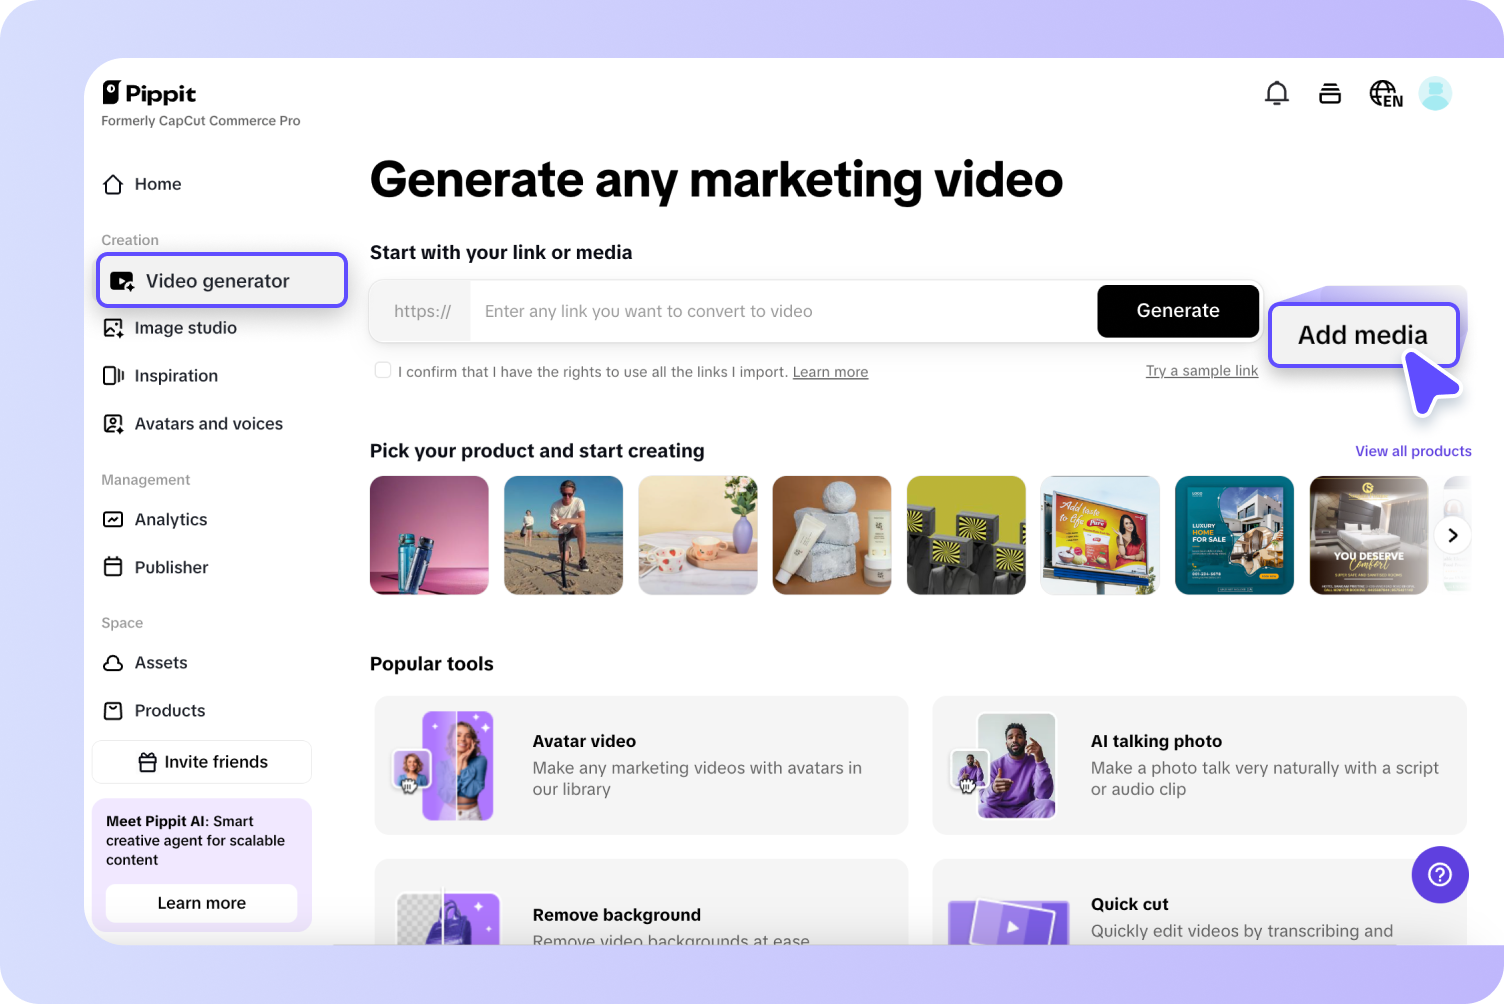Select Avatars and voices
Viewport: 1504px width, 1004px height.
point(208,423)
